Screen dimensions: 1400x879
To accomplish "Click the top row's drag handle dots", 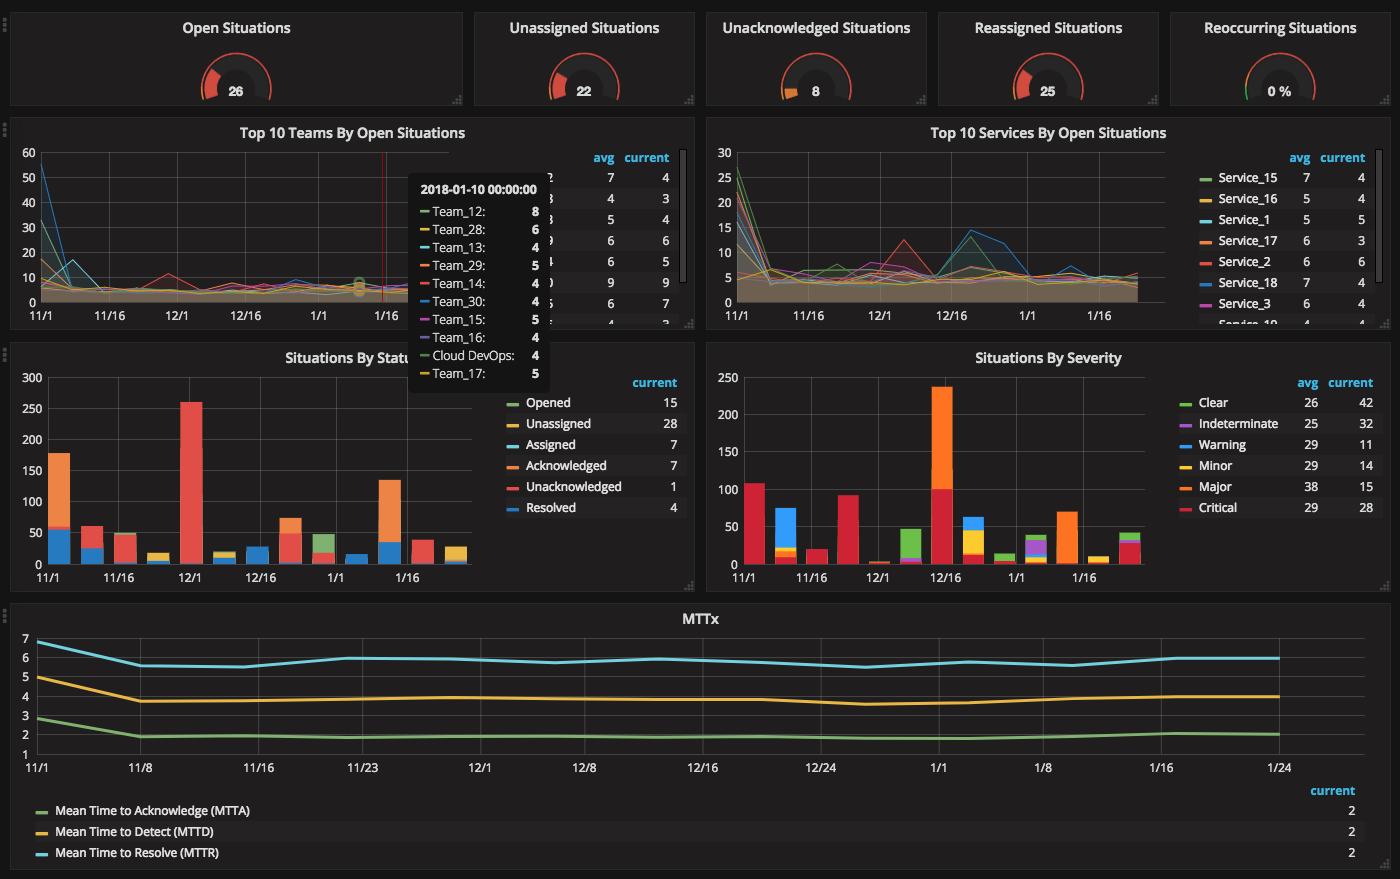I will pos(5,23).
